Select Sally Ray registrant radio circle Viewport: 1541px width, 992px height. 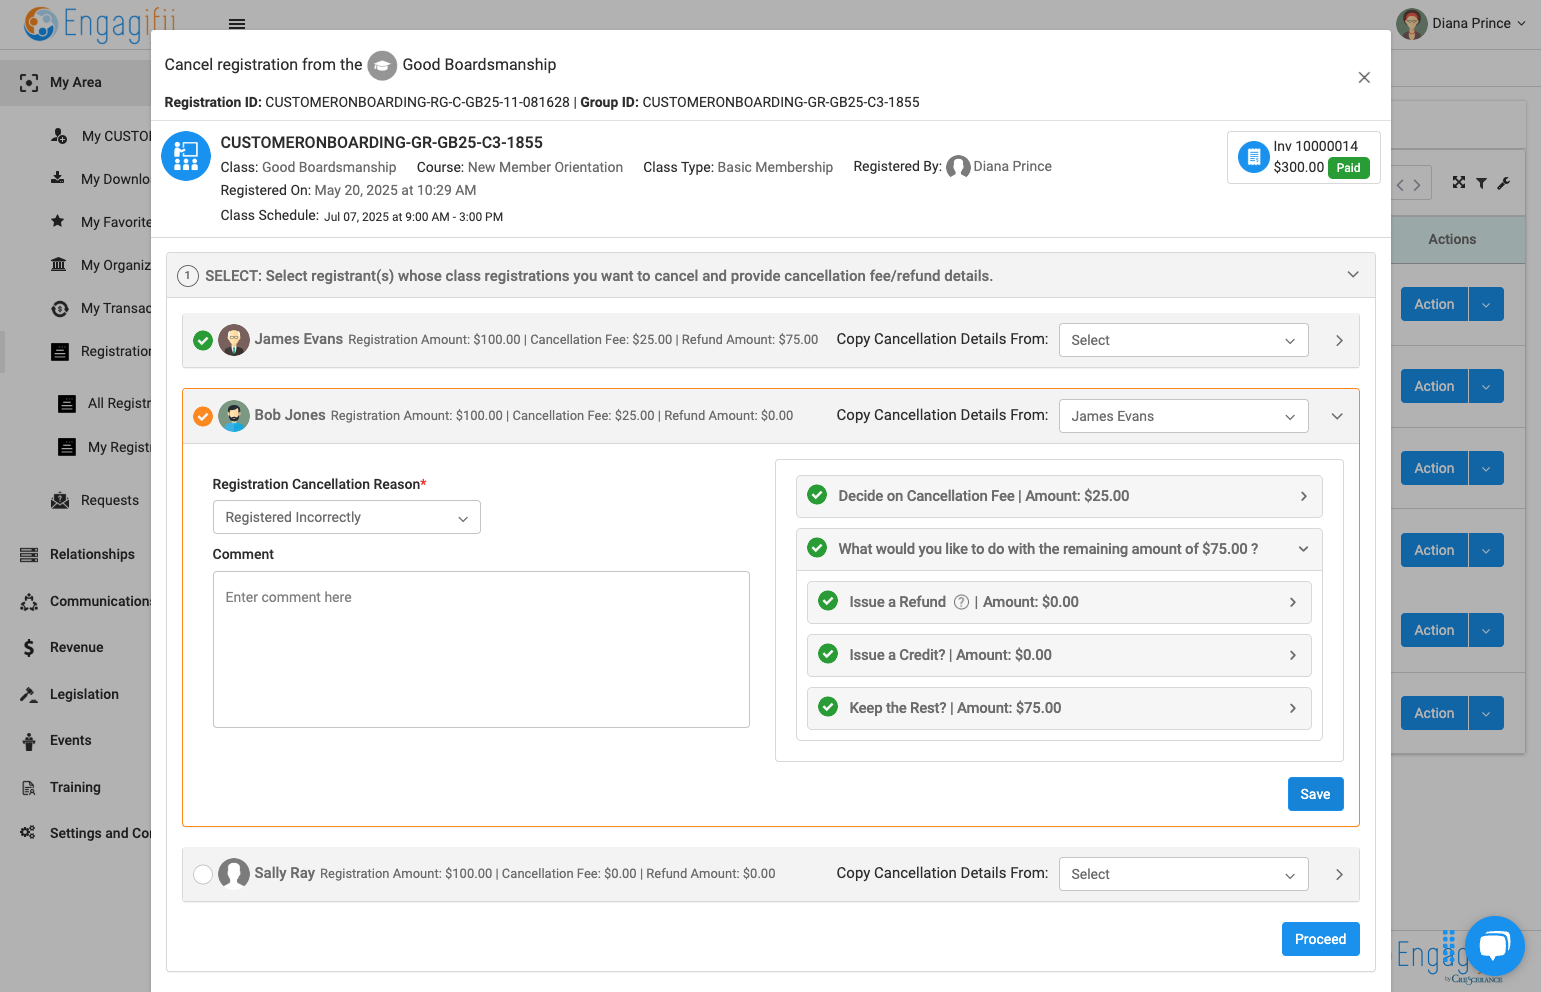click(x=203, y=874)
